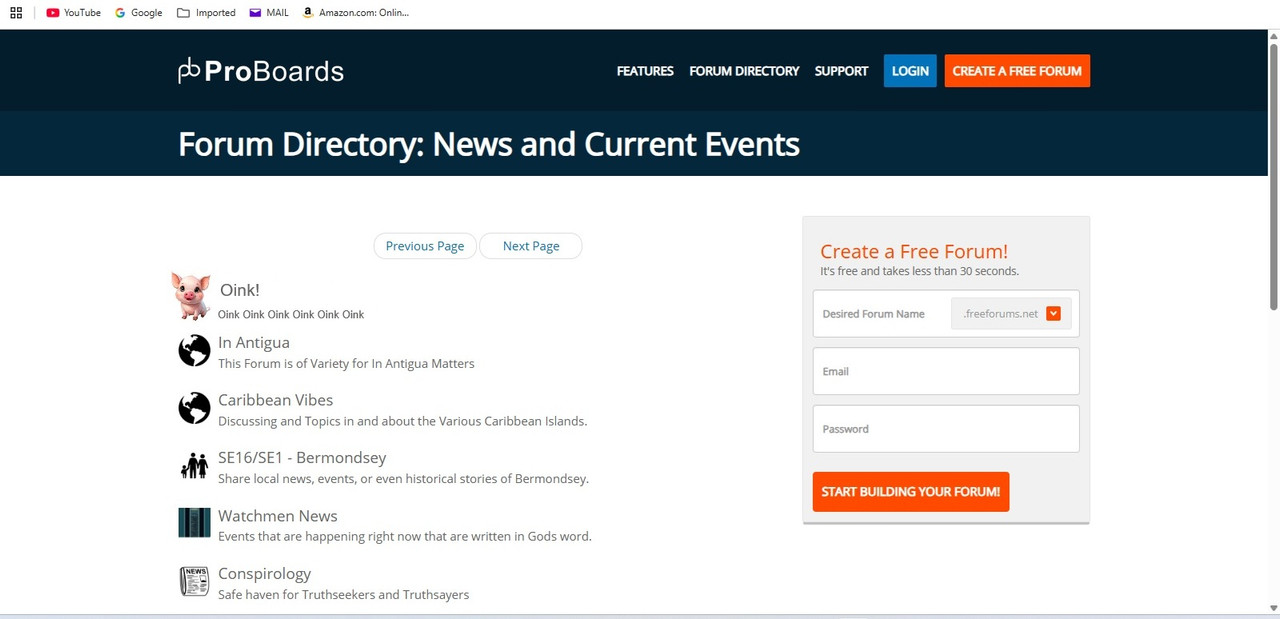
Task: Click START BUILDING YOUR FORUM! button
Action: pyautogui.click(x=911, y=492)
